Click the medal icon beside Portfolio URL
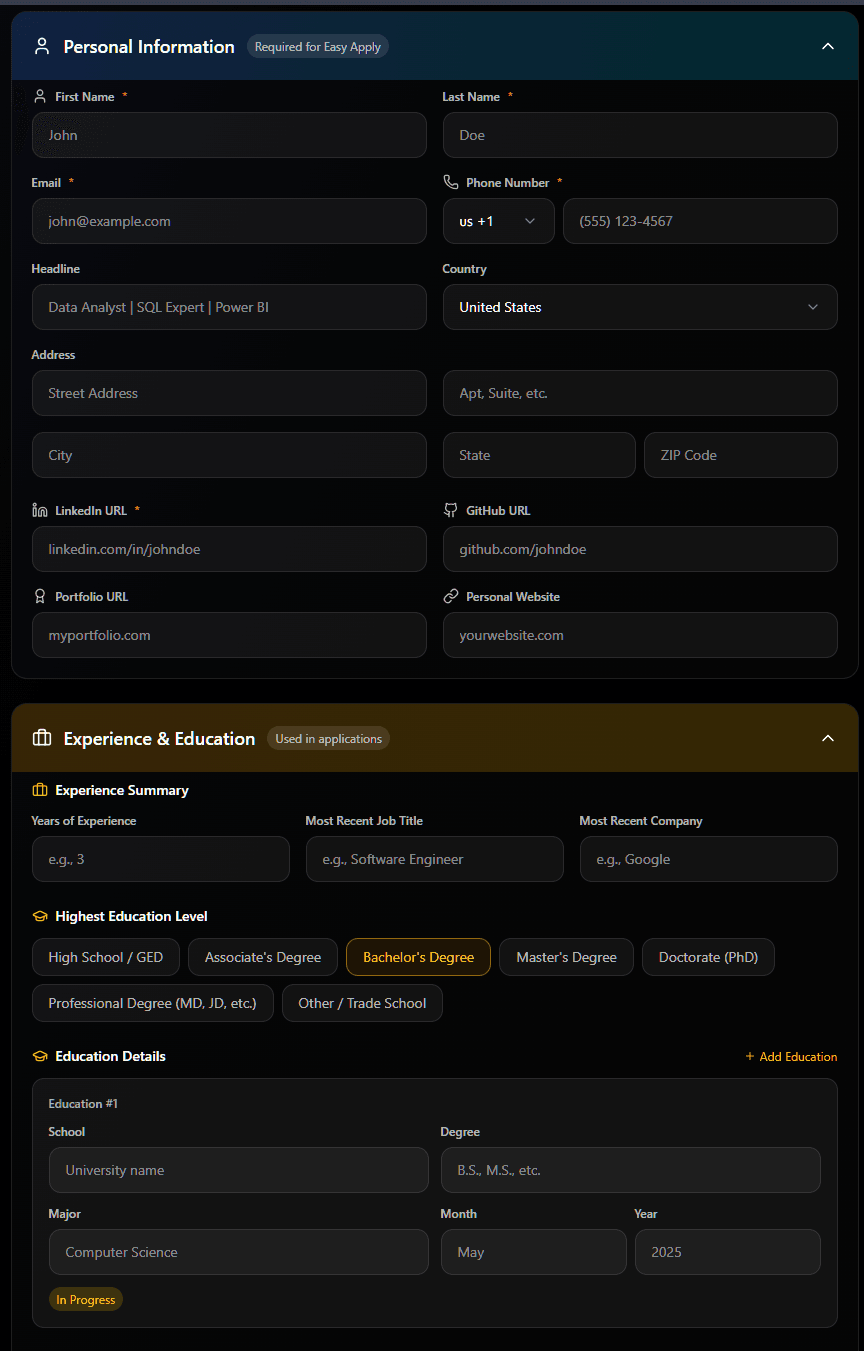Screen dimensions: 864x1351 (39, 596)
